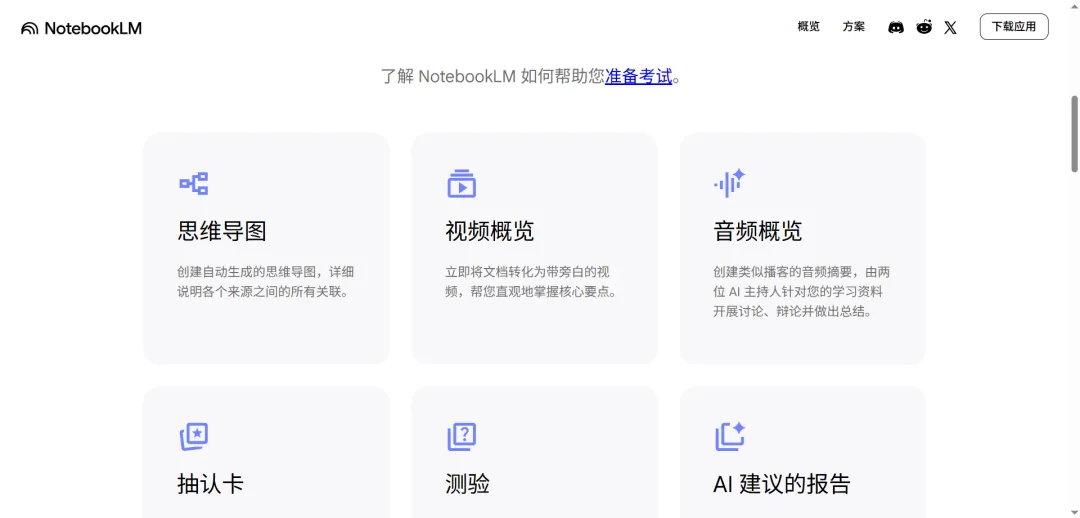The image size is (1080, 518).
Task: Select the 测验 card heading
Action: coord(468,484)
